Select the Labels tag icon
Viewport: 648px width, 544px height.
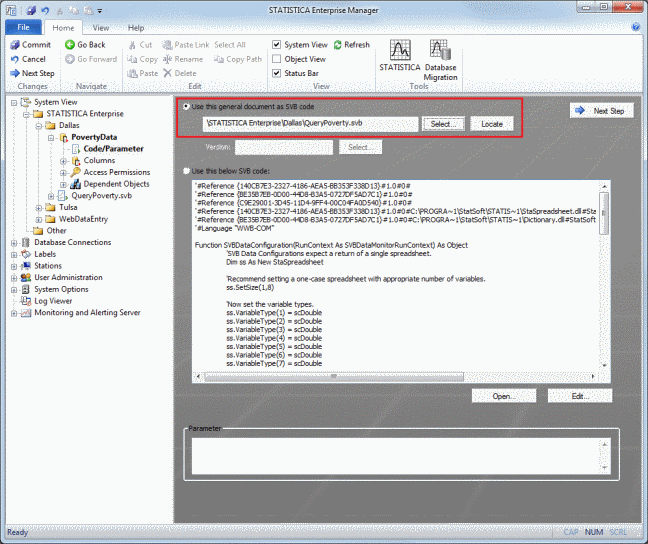(x=26, y=254)
